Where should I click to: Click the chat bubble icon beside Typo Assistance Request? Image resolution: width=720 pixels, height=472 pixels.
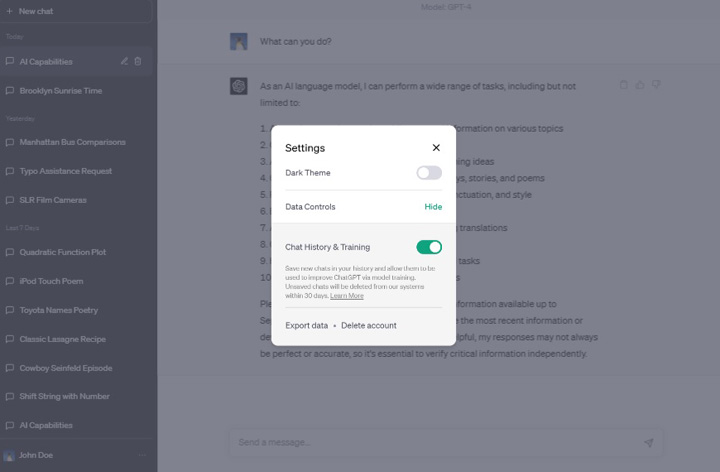10,171
